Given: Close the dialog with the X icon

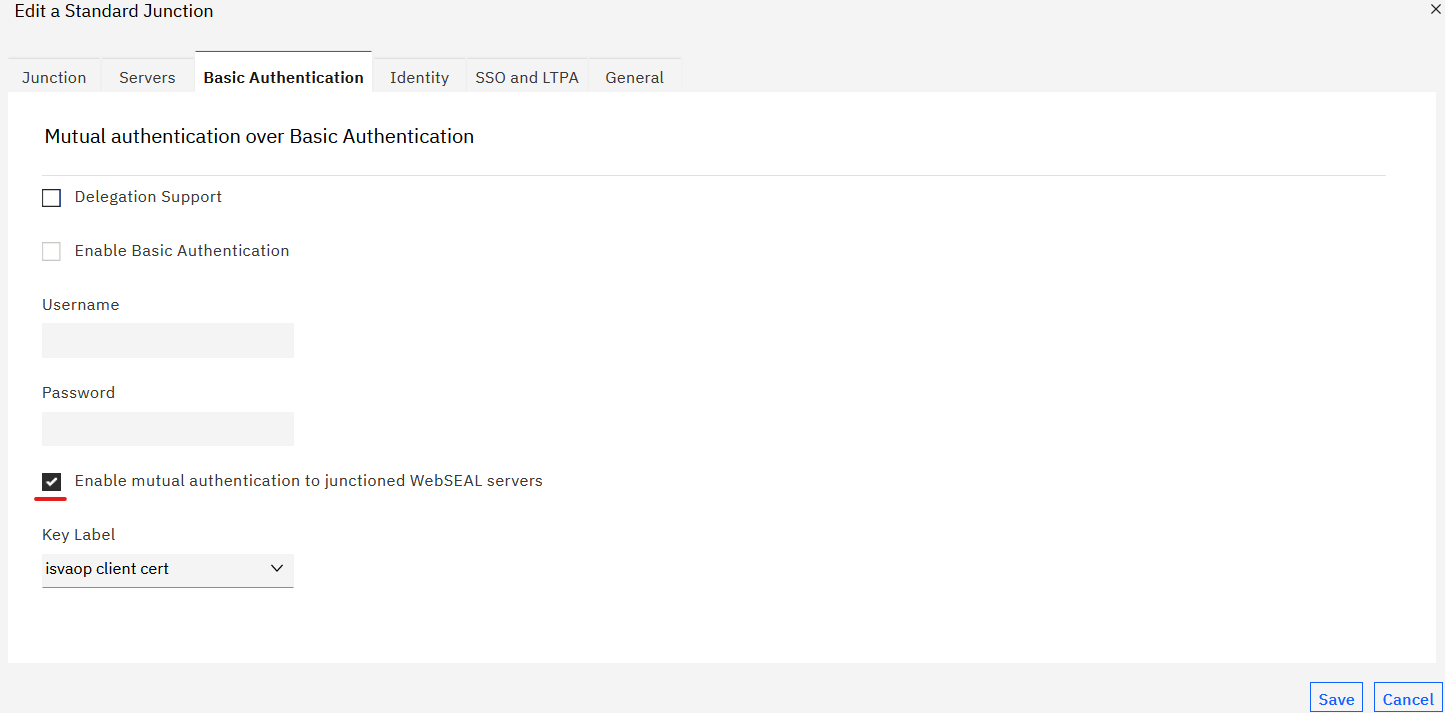Looking at the screenshot, I should click(x=1434, y=10).
